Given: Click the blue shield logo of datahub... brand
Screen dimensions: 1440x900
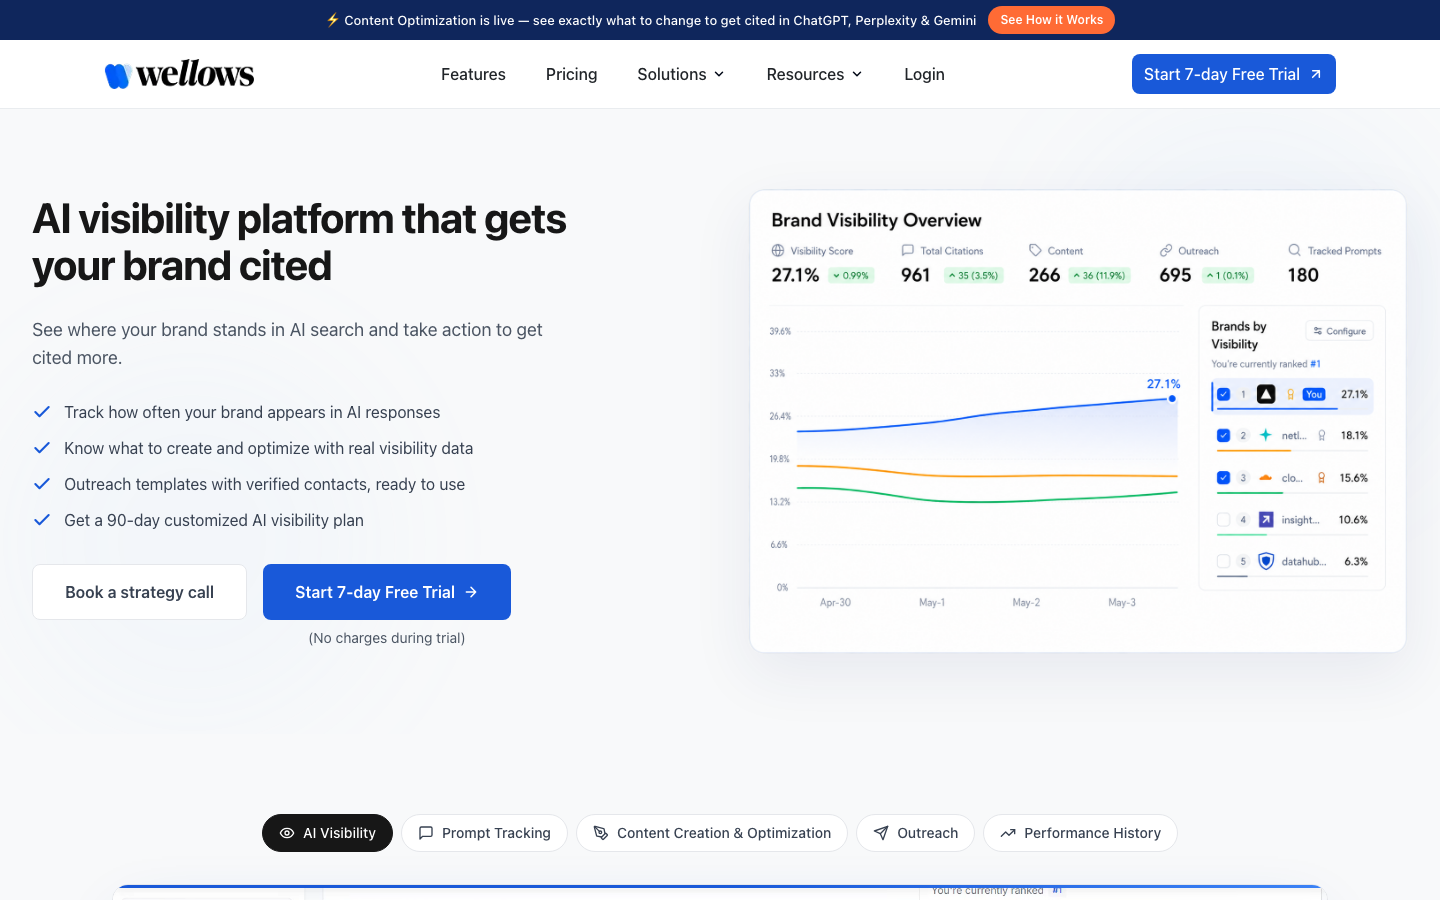Looking at the screenshot, I should pyautogui.click(x=1266, y=561).
